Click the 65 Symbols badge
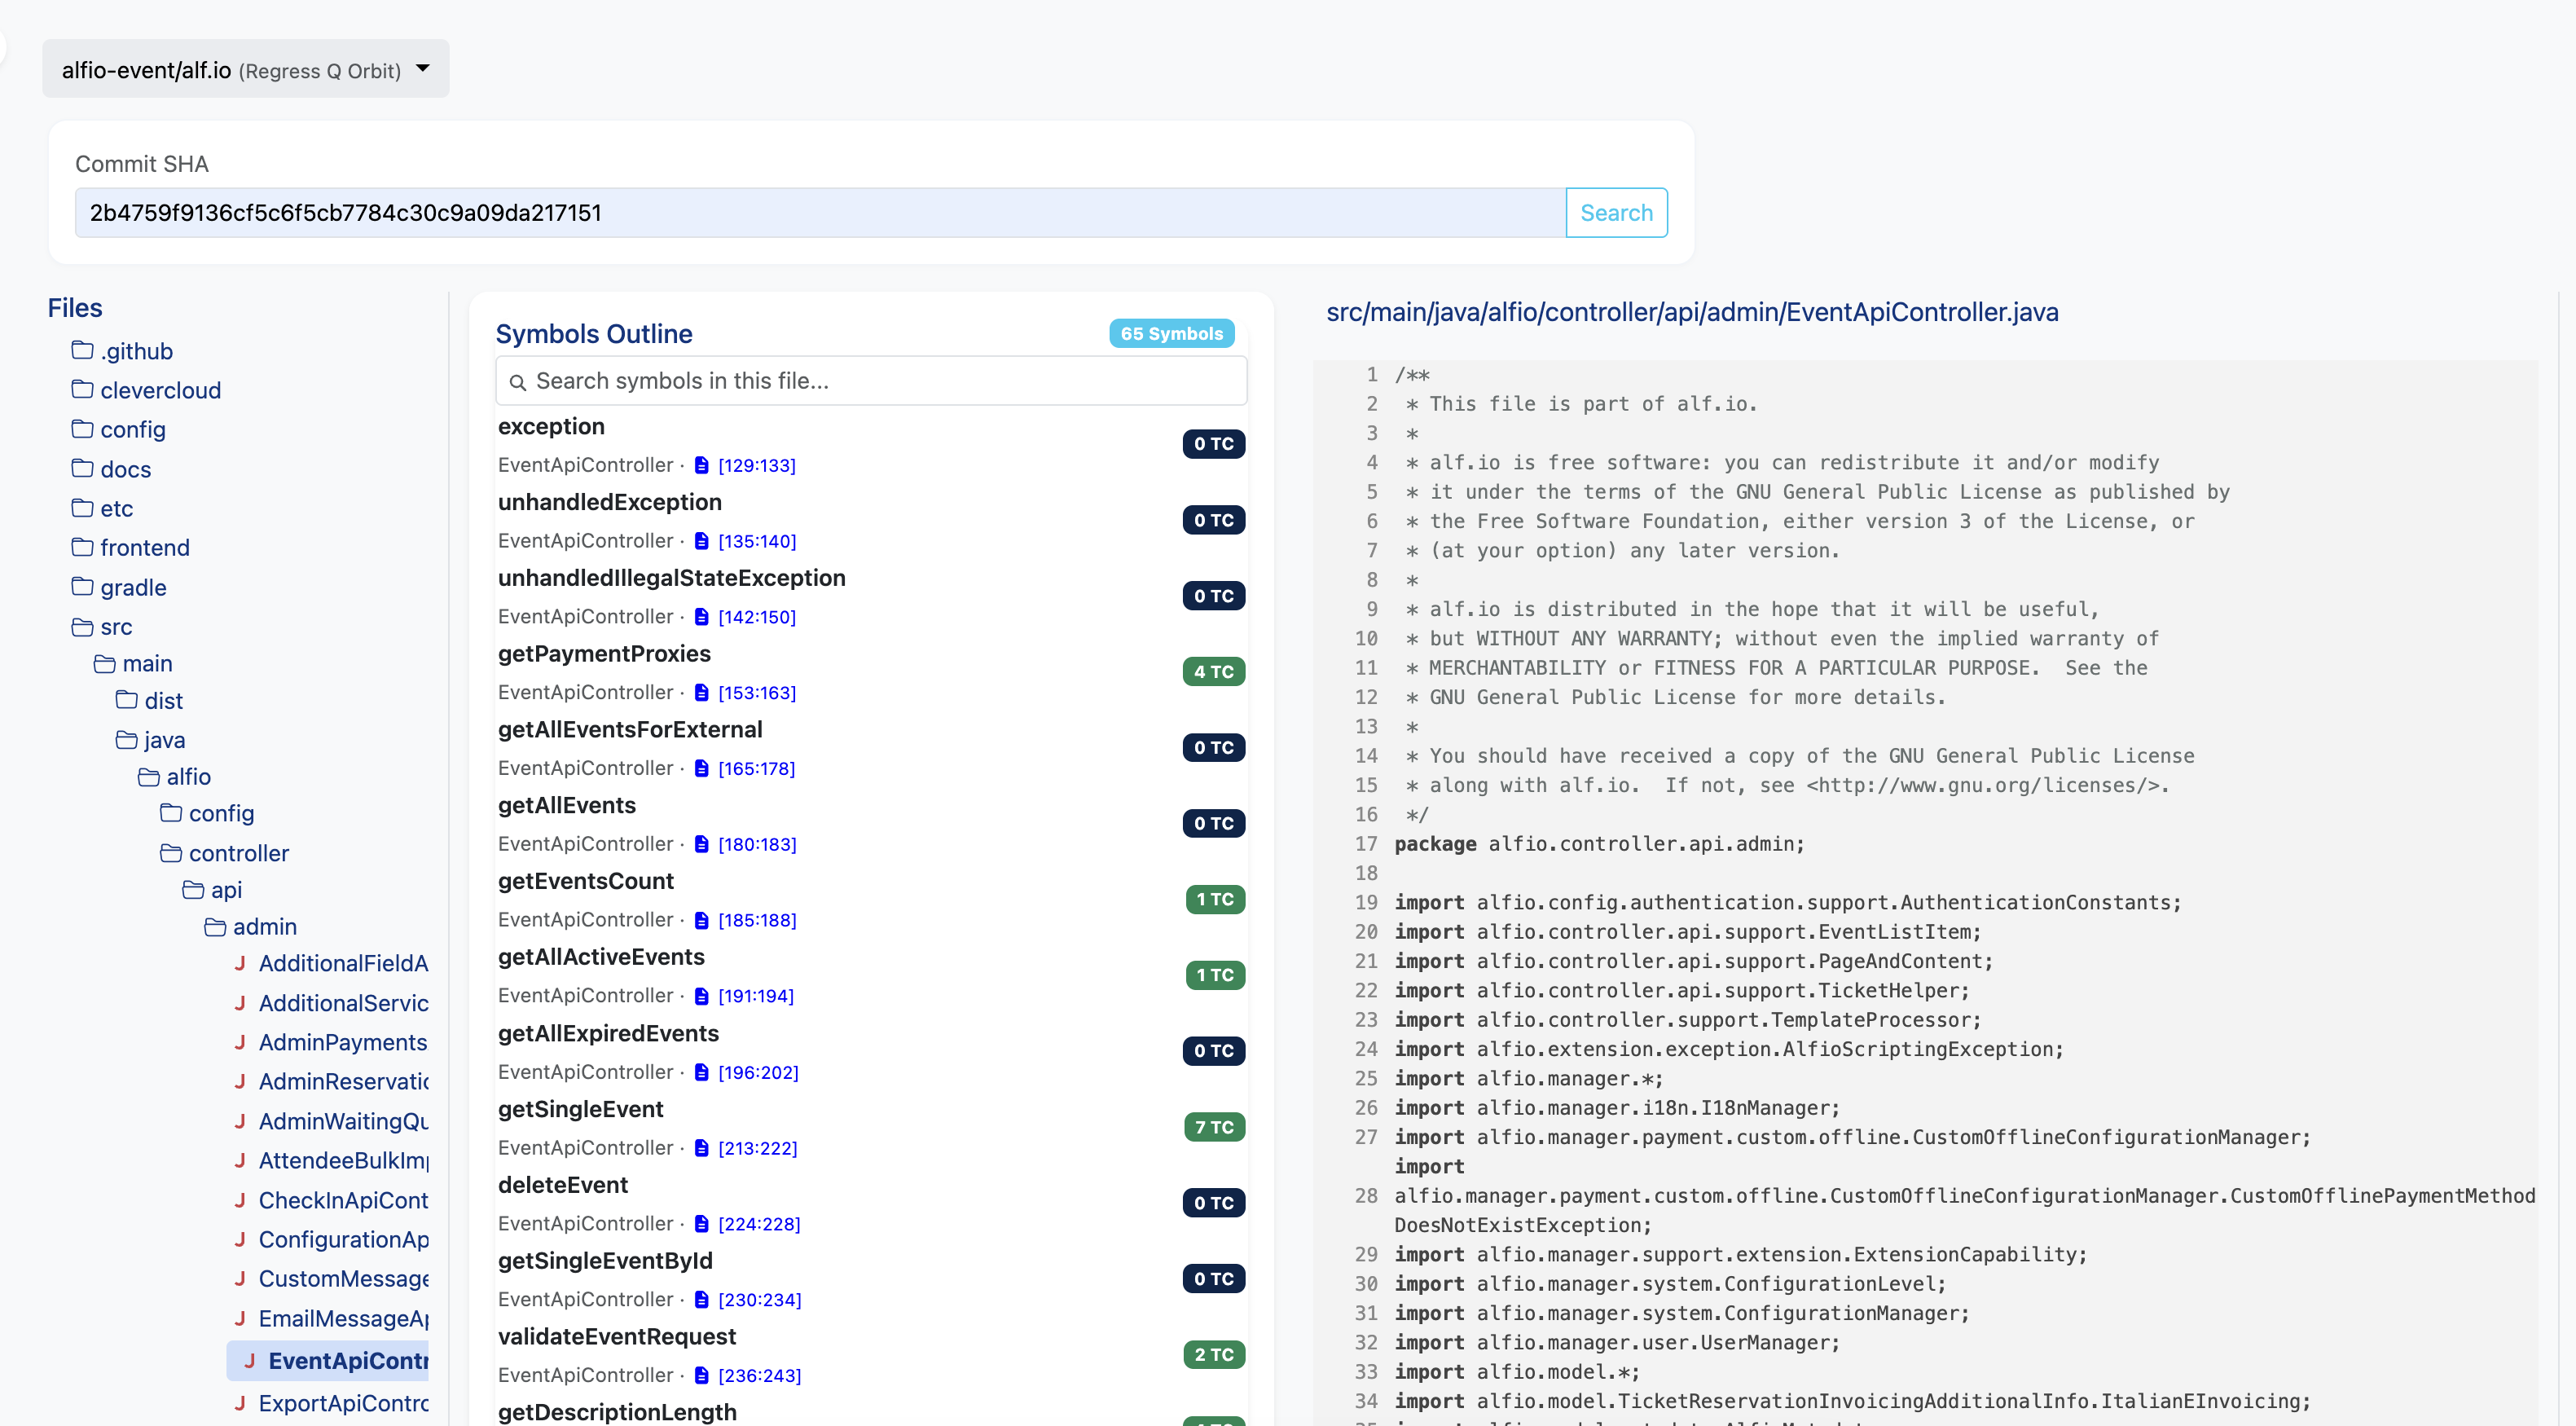The width and height of the screenshot is (2576, 1426). point(1171,333)
